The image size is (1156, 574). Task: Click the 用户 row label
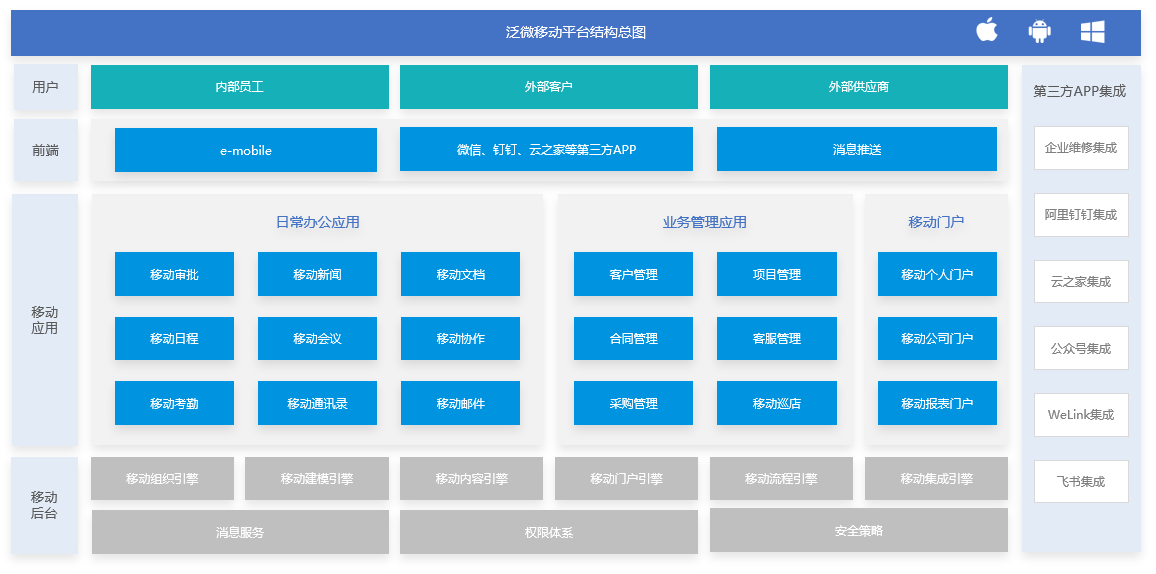(45, 87)
